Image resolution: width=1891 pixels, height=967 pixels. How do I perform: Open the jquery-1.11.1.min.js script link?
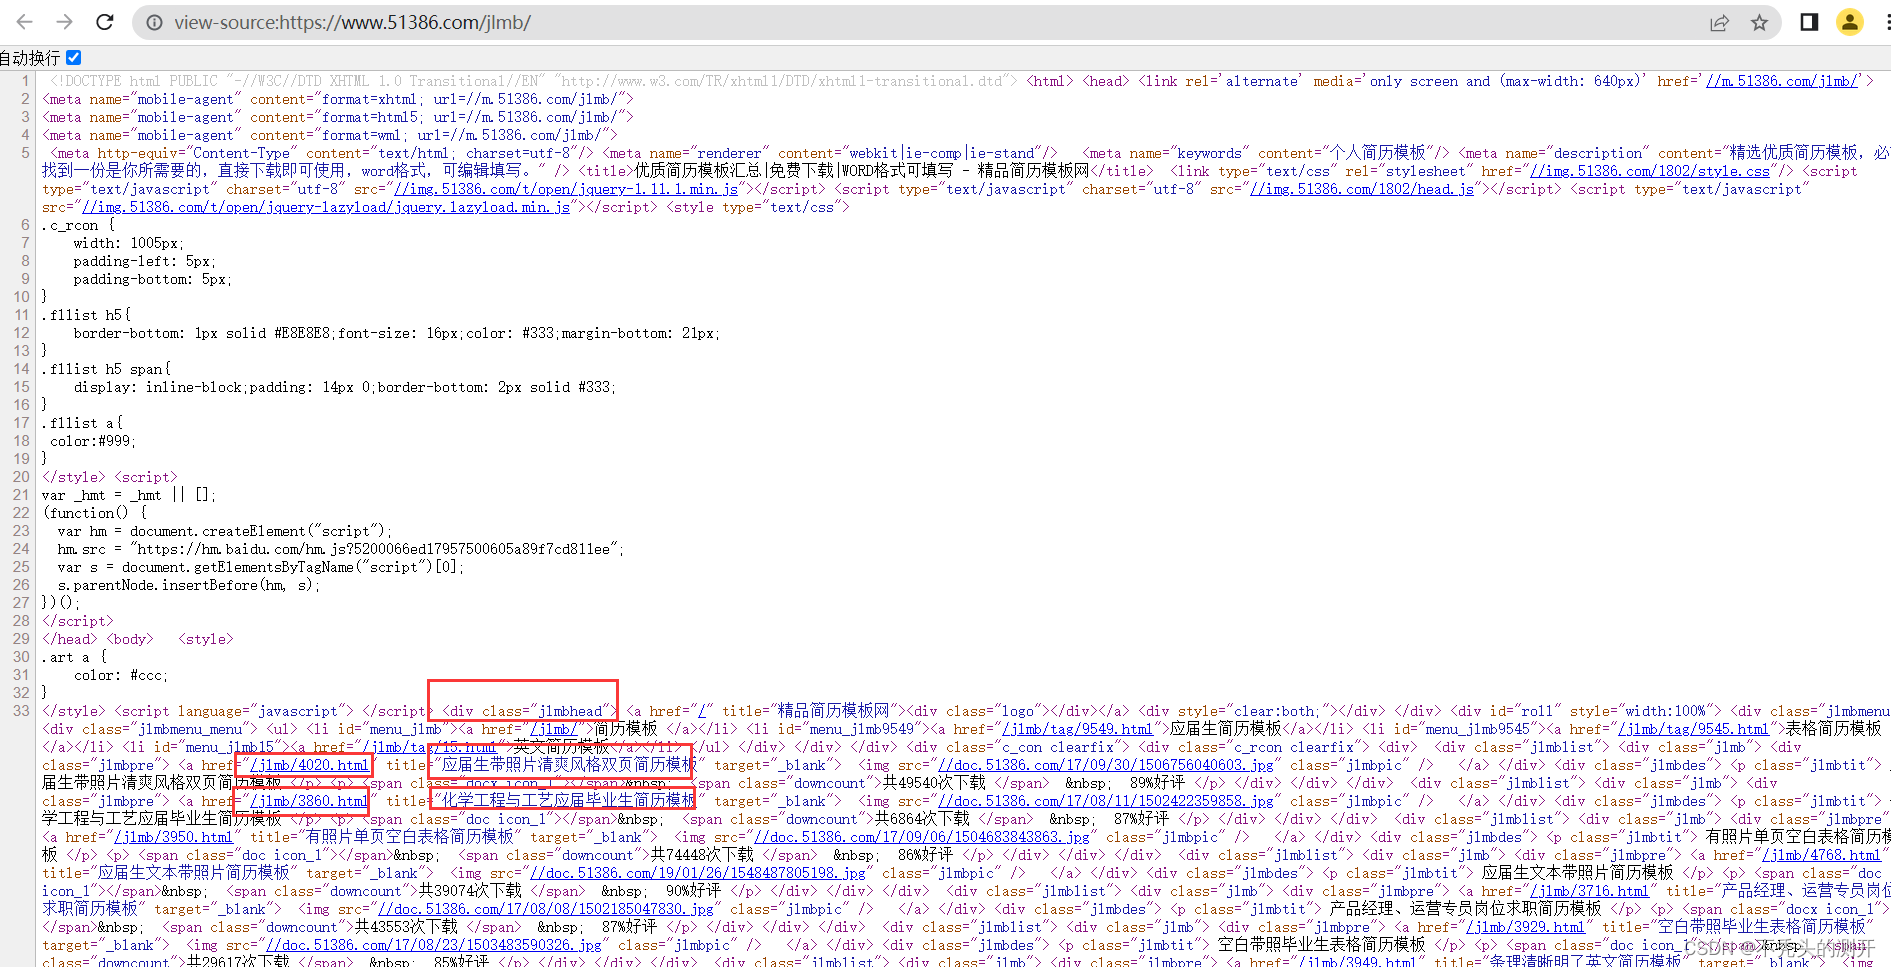click(x=566, y=189)
